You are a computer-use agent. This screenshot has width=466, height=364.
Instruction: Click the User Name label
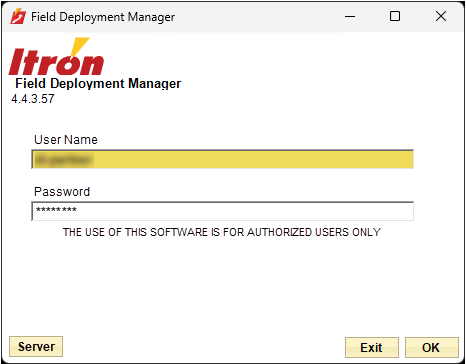66,140
